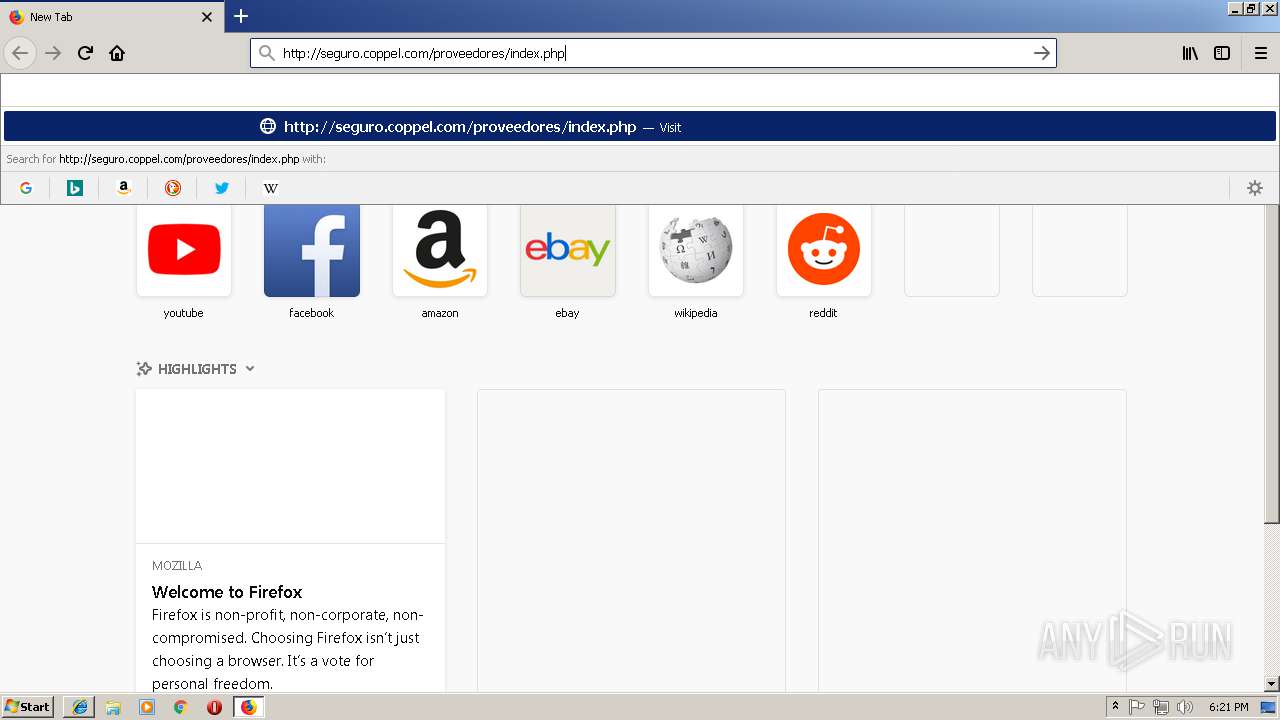1280x720 pixels.
Task: Collapse the Highlights section chevron
Action: tap(250, 369)
